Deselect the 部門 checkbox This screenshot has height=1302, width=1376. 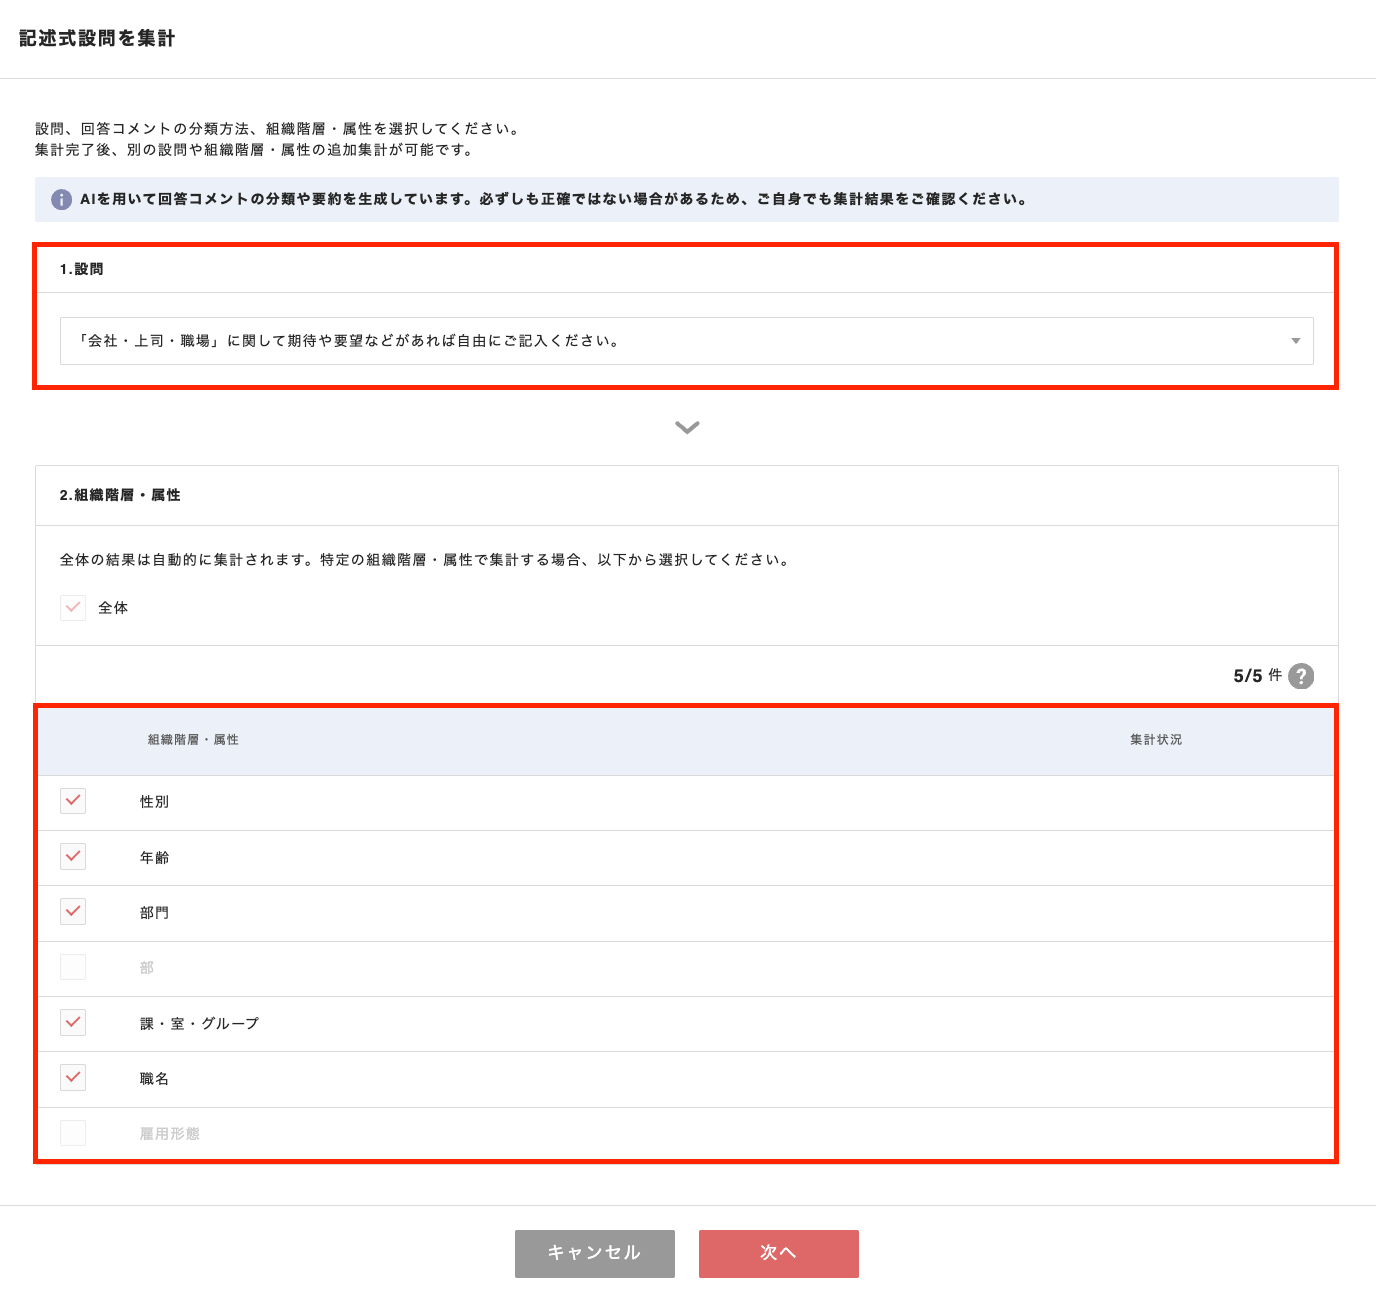73,912
